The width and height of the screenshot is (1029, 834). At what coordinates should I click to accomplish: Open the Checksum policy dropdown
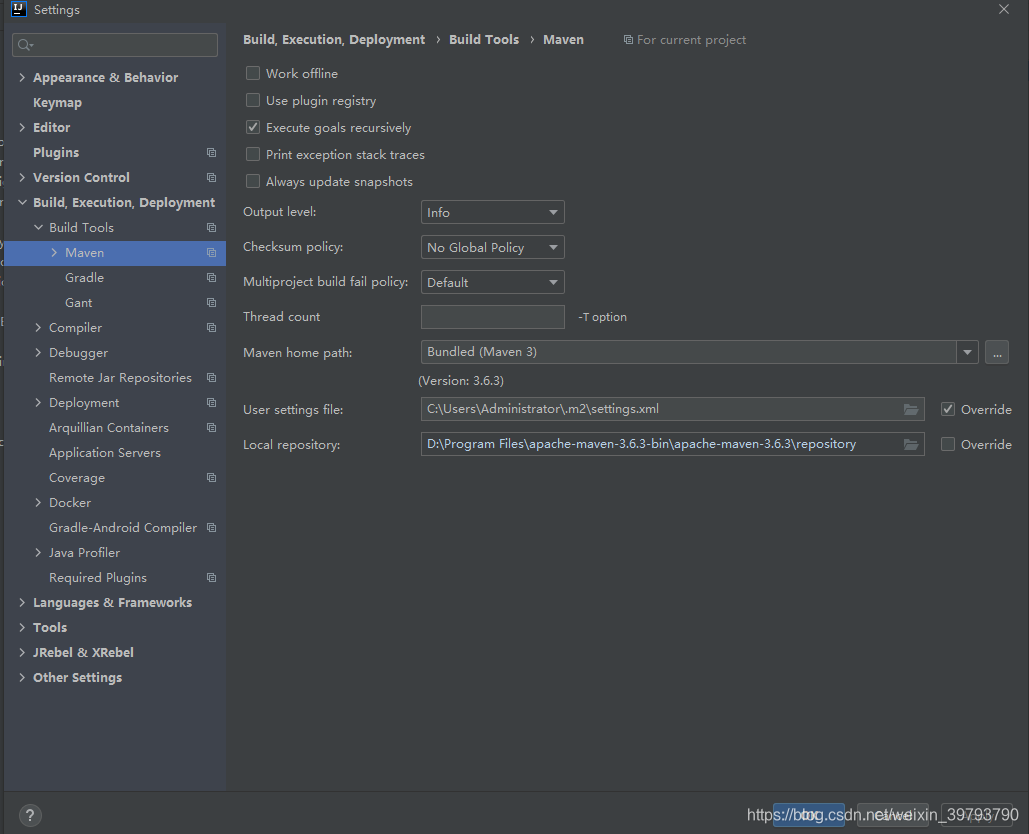tap(492, 247)
